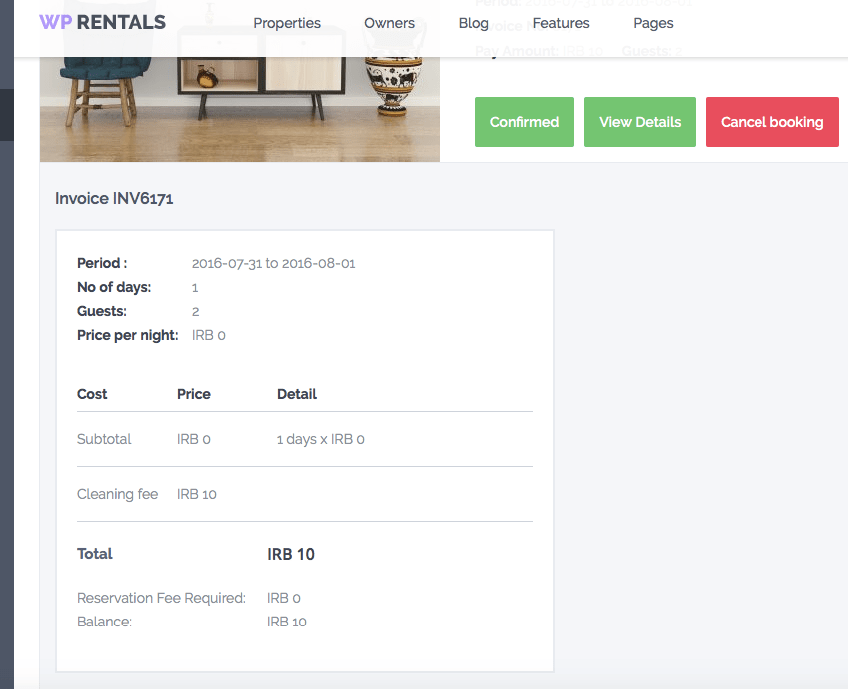
Task: Click the View Details button
Action: click(x=640, y=122)
